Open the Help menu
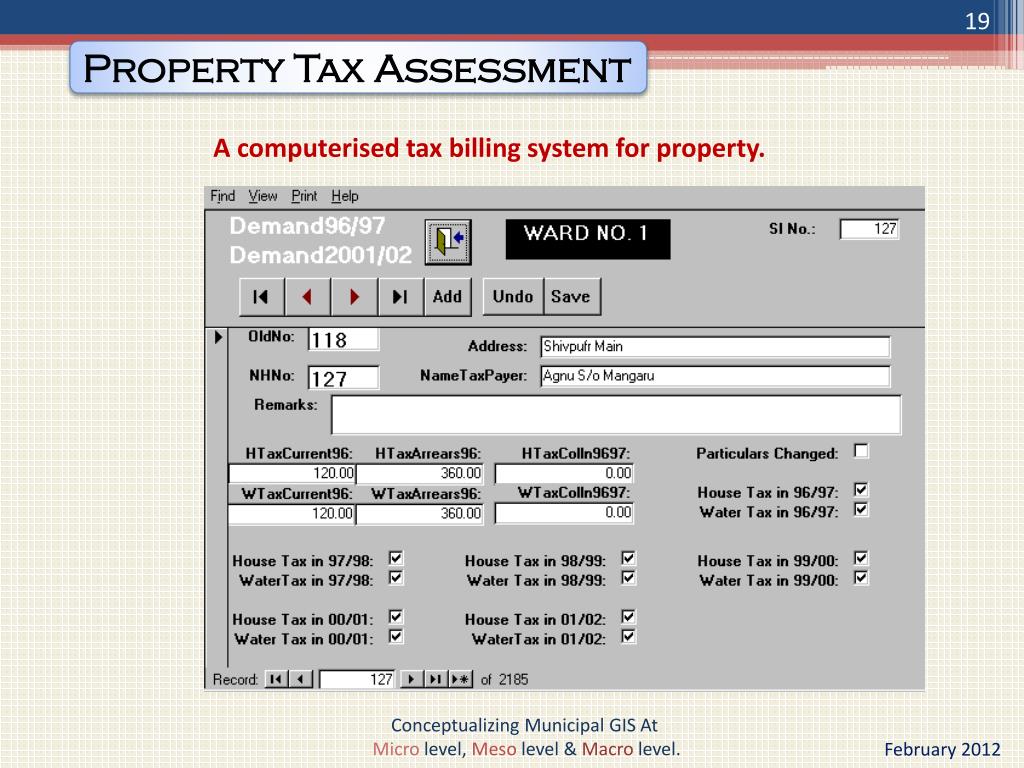 click(345, 196)
